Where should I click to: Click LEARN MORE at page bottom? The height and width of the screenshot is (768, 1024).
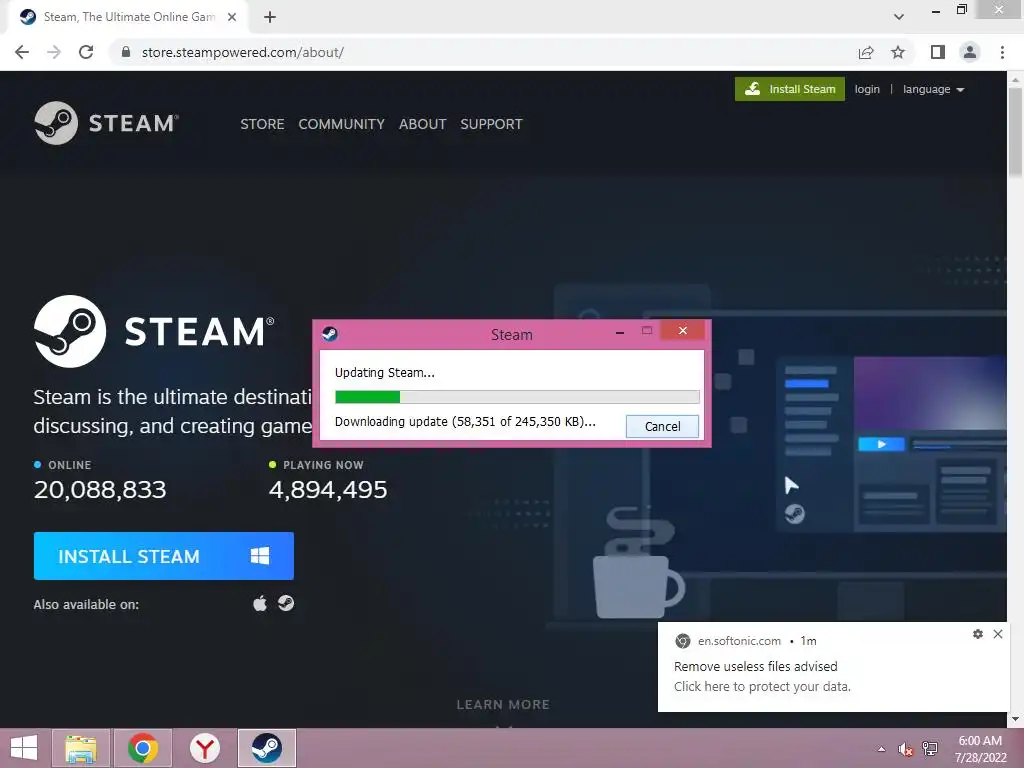(x=503, y=705)
